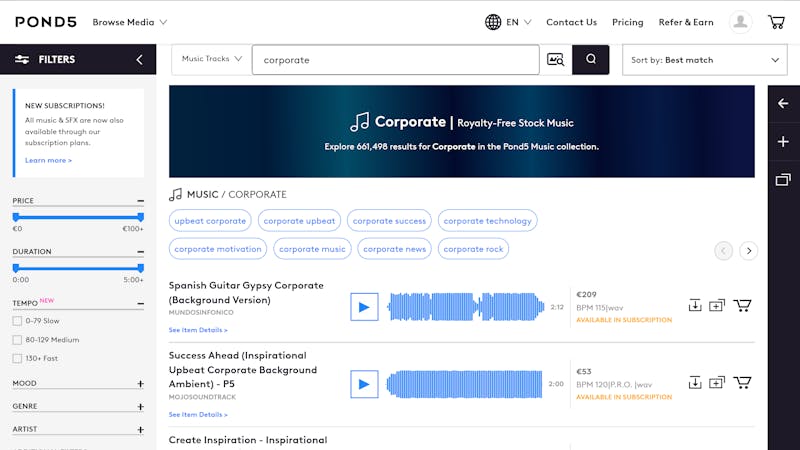800x450 pixels.
Task: Open Music Tracks media type dropdown
Action: [x=211, y=59]
